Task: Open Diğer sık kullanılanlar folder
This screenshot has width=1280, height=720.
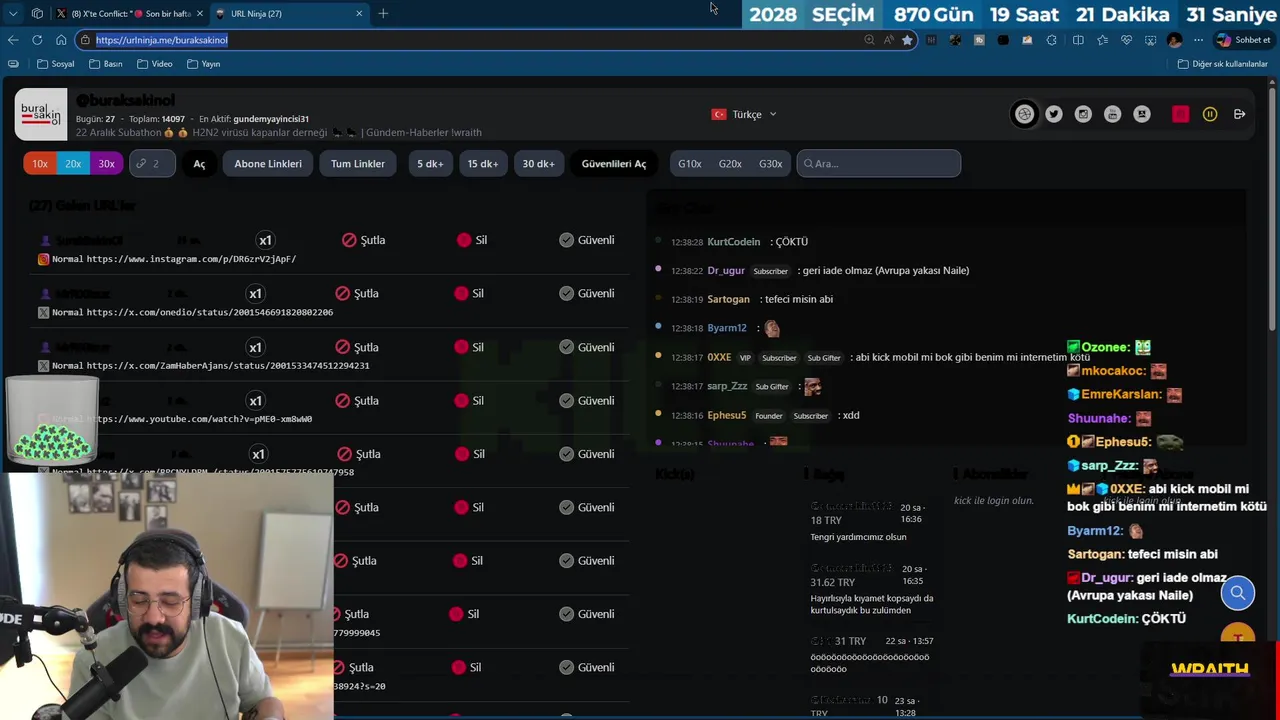Action: [x=1222, y=64]
